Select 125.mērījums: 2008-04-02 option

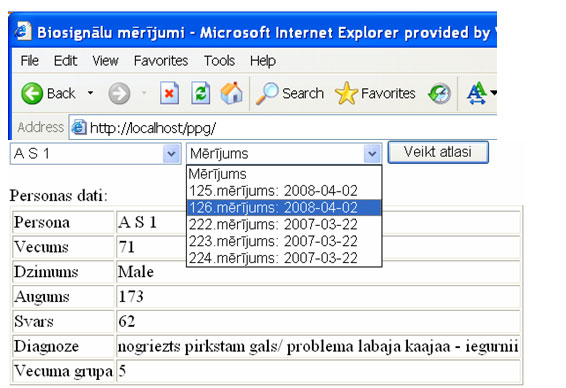[284, 191]
